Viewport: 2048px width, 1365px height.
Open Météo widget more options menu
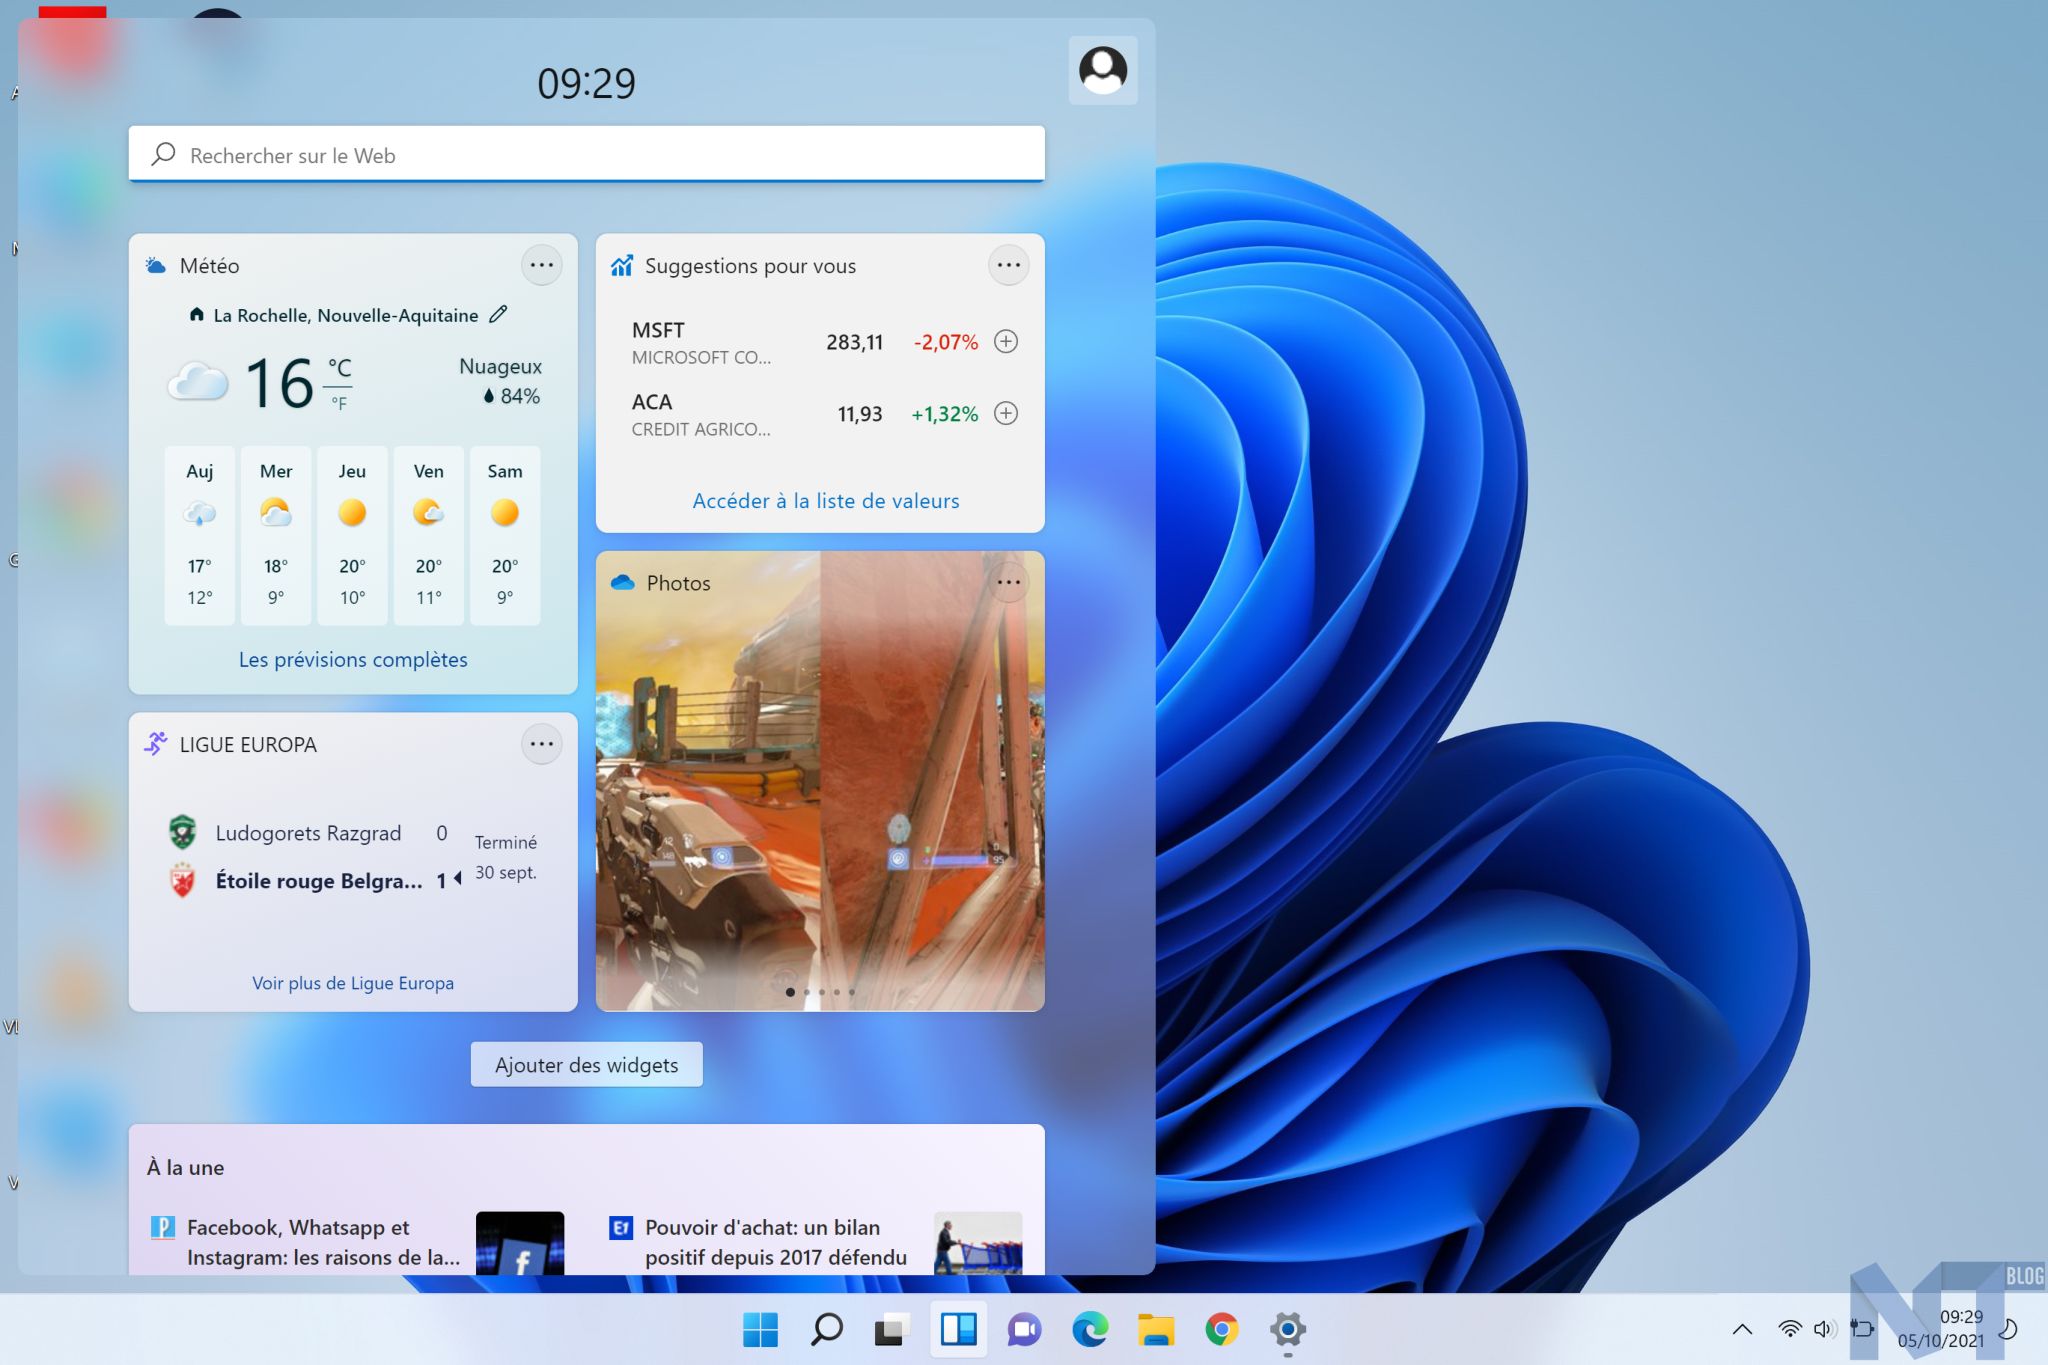(x=541, y=265)
